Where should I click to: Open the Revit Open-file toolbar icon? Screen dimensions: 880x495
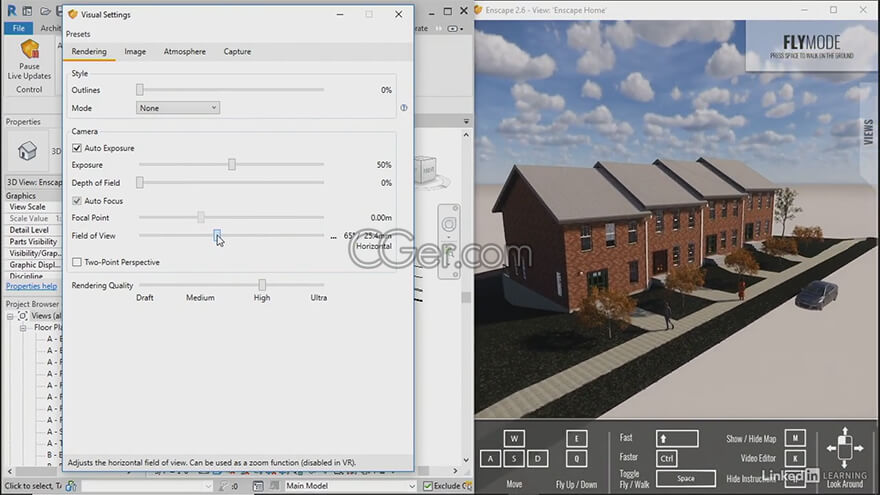click(x=45, y=11)
